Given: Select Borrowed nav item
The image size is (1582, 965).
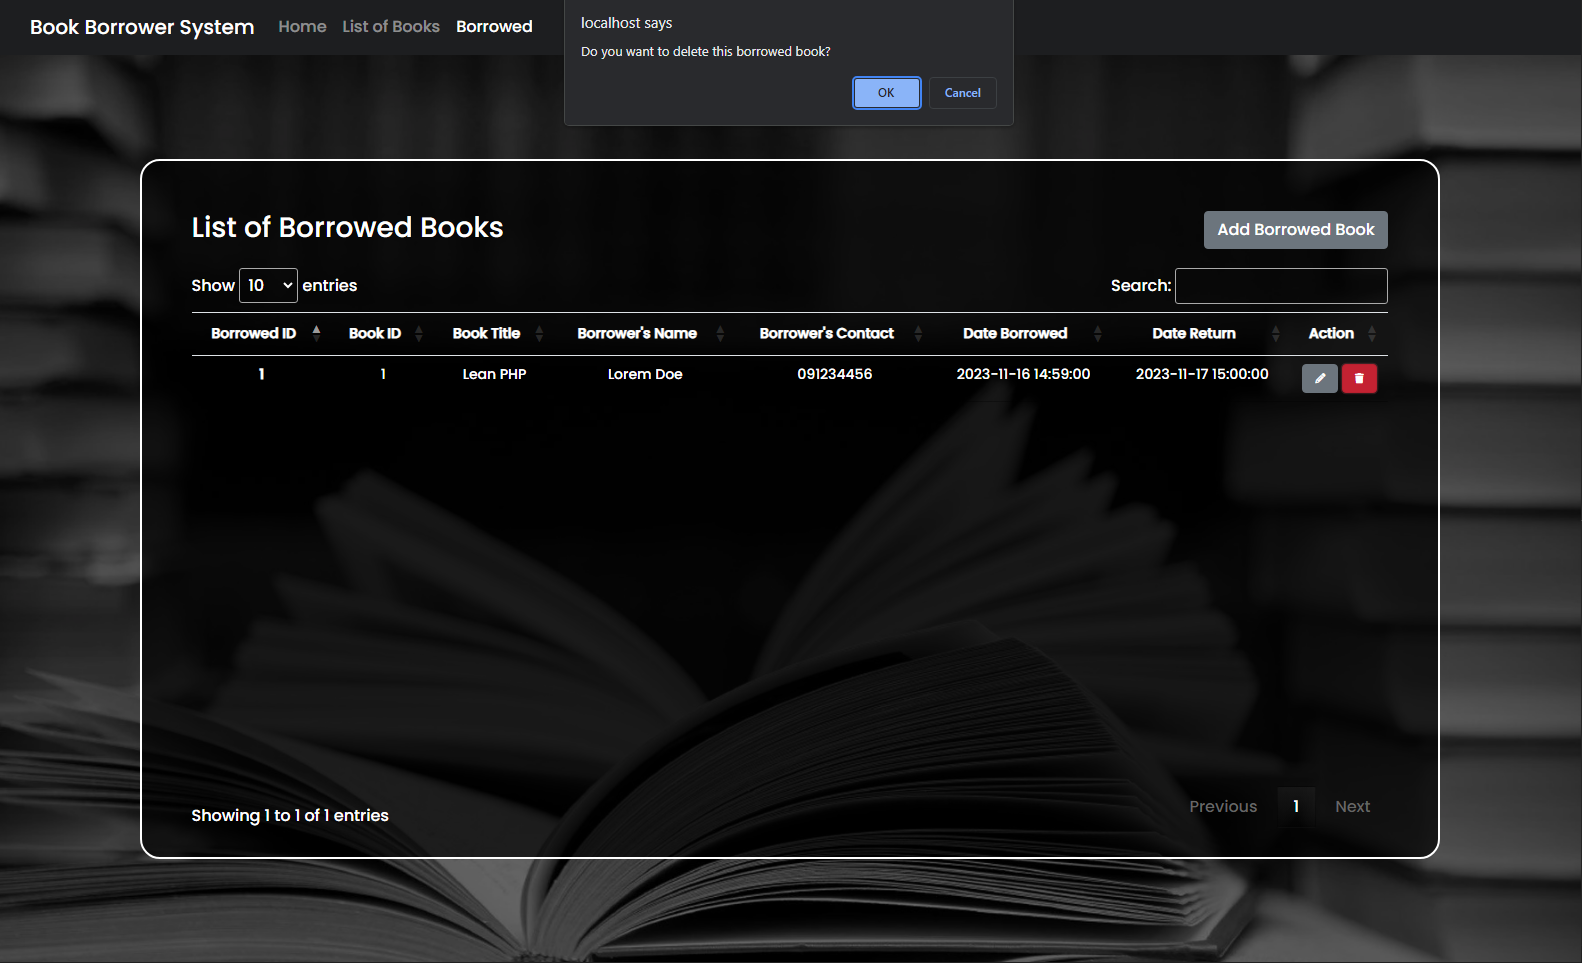Looking at the screenshot, I should (494, 26).
